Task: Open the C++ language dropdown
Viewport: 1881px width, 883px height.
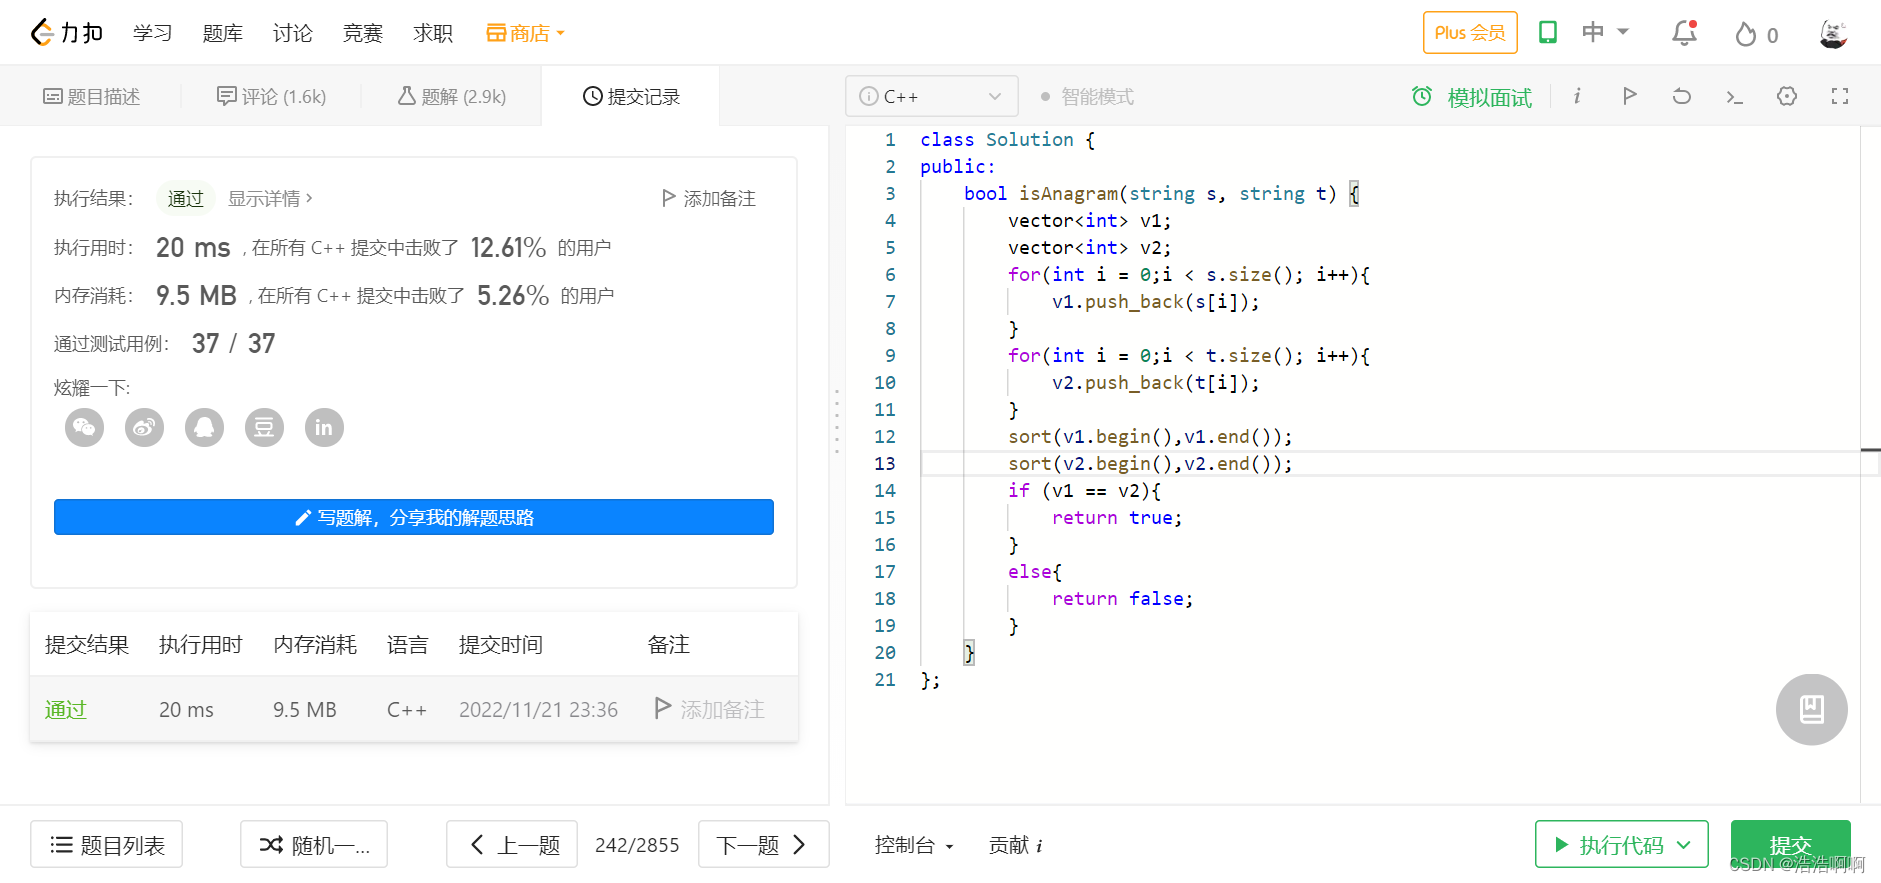Action: pyautogui.click(x=931, y=96)
